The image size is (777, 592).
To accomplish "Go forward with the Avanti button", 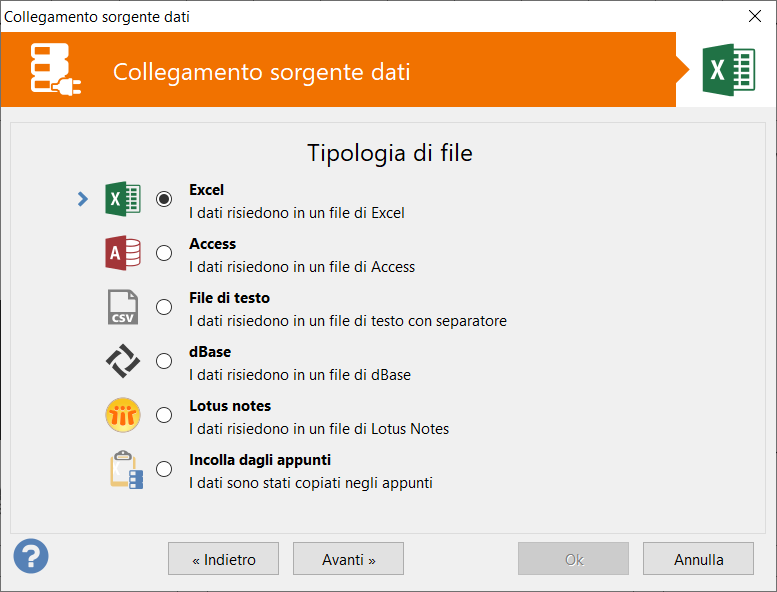I will 348,559.
